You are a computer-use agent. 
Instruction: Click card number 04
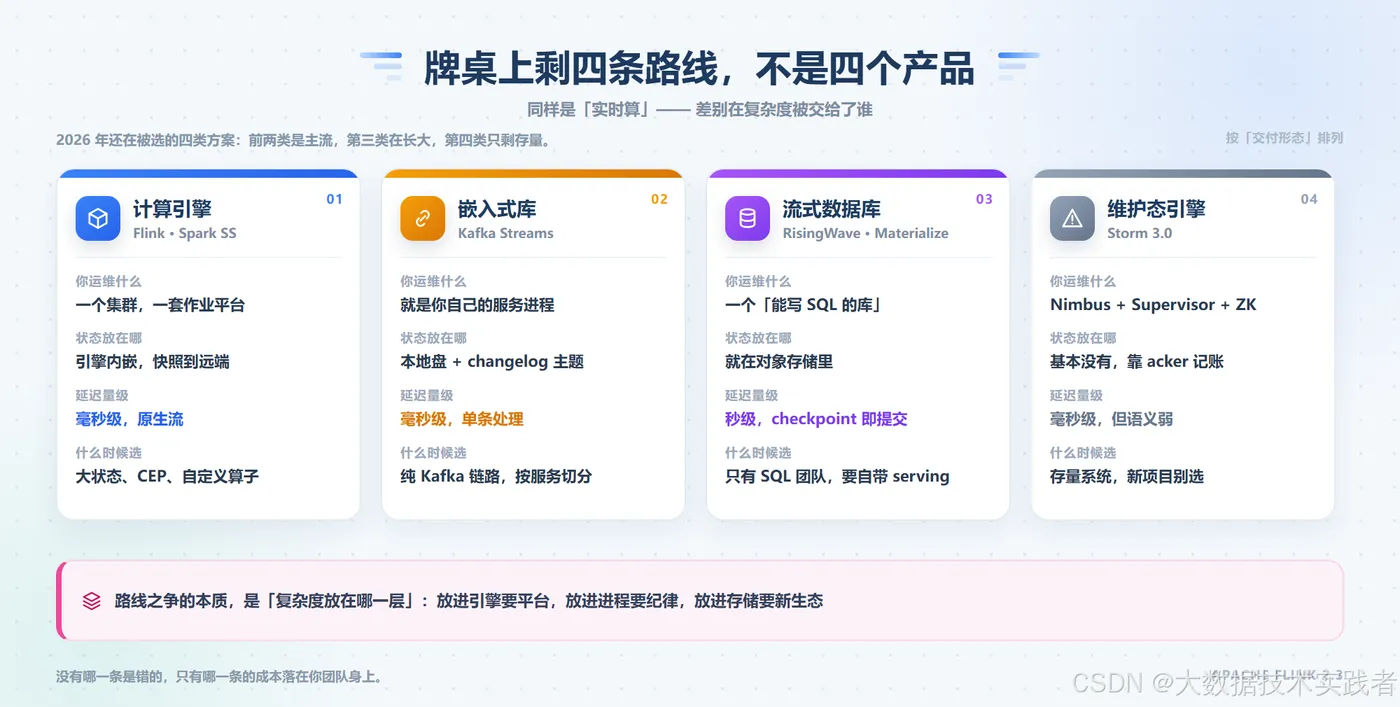pyautogui.click(x=1309, y=199)
